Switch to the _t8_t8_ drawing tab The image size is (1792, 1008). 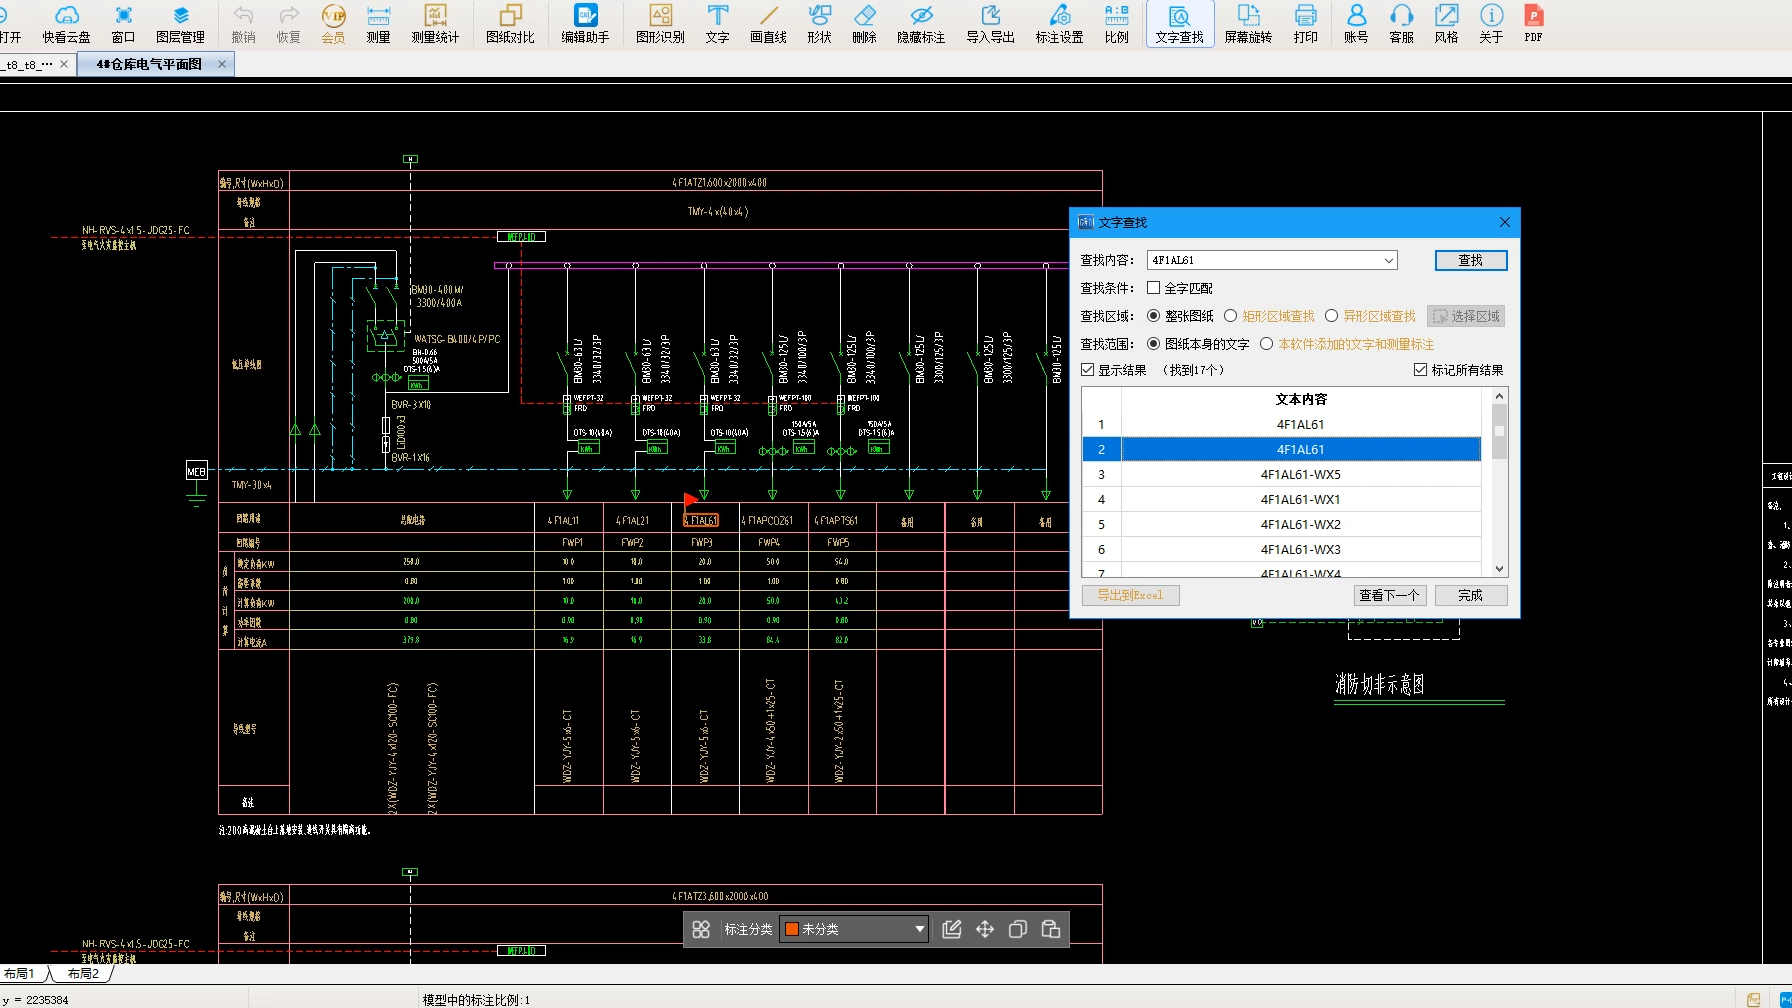28,64
